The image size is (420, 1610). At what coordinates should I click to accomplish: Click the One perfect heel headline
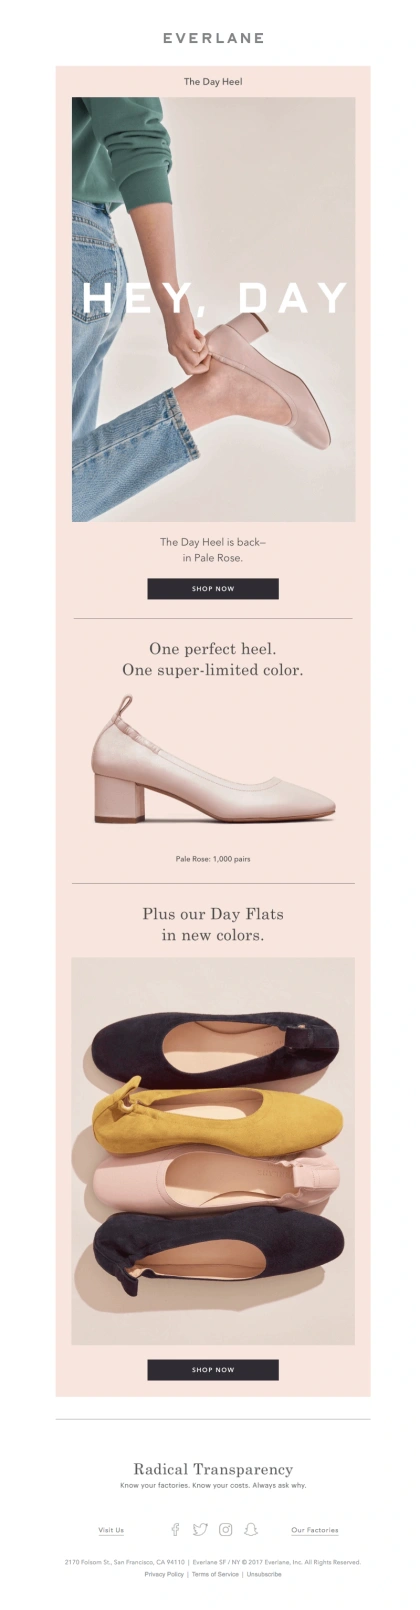(x=213, y=649)
